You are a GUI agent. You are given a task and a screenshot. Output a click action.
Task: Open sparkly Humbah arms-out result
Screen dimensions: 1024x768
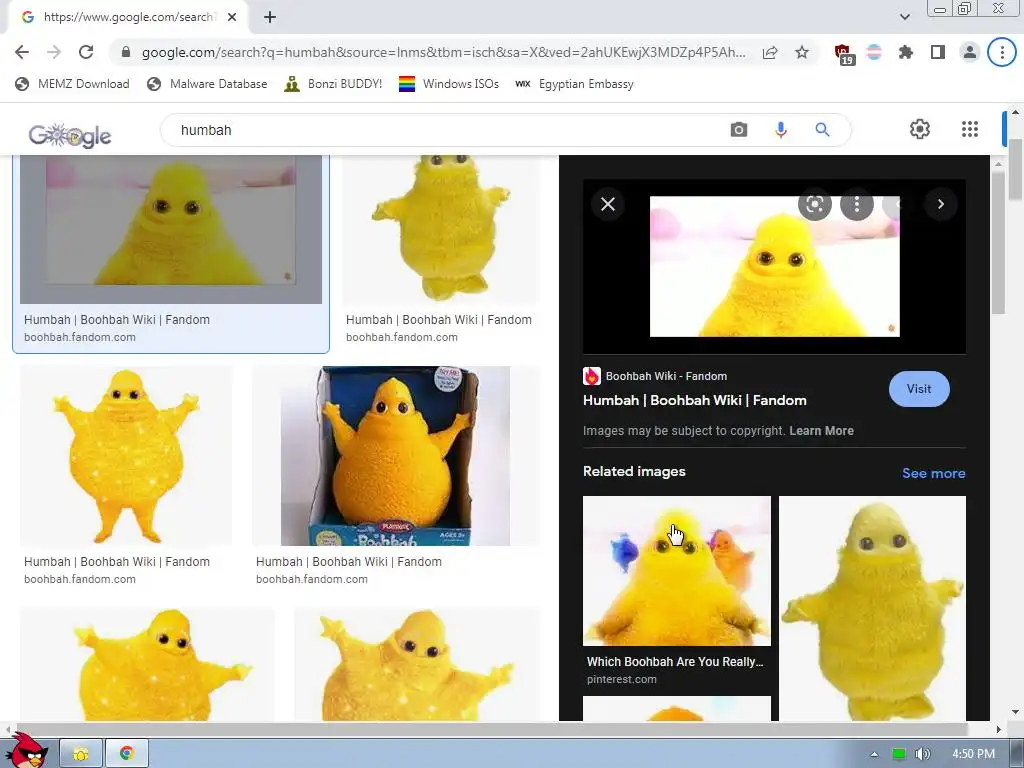(x=126, y=456)
